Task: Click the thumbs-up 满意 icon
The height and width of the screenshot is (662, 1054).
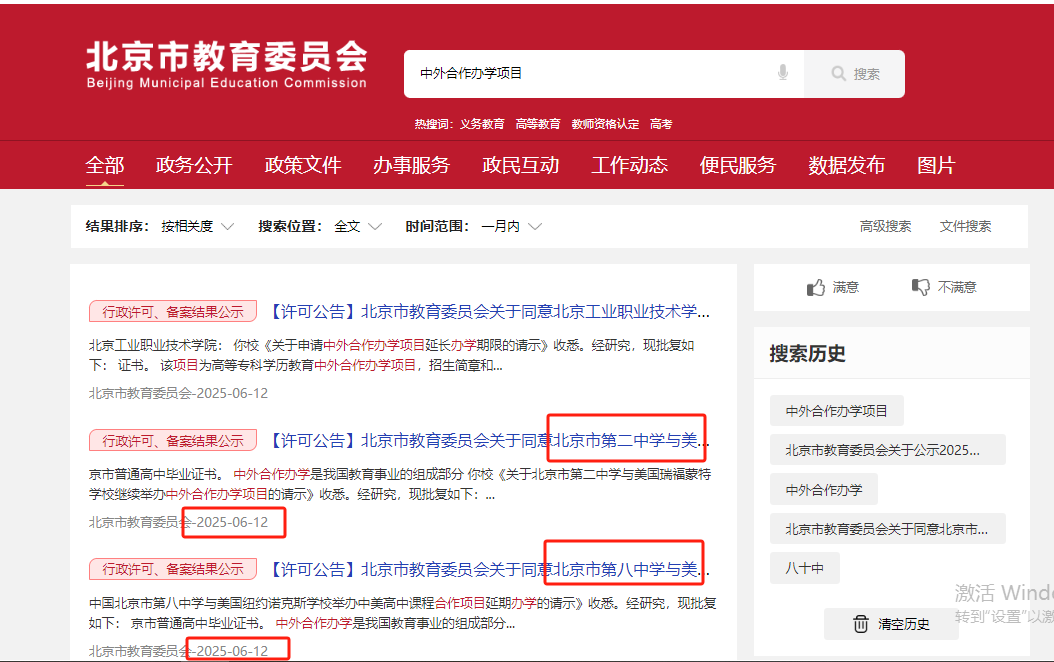Action: click(x=815, y=288)
